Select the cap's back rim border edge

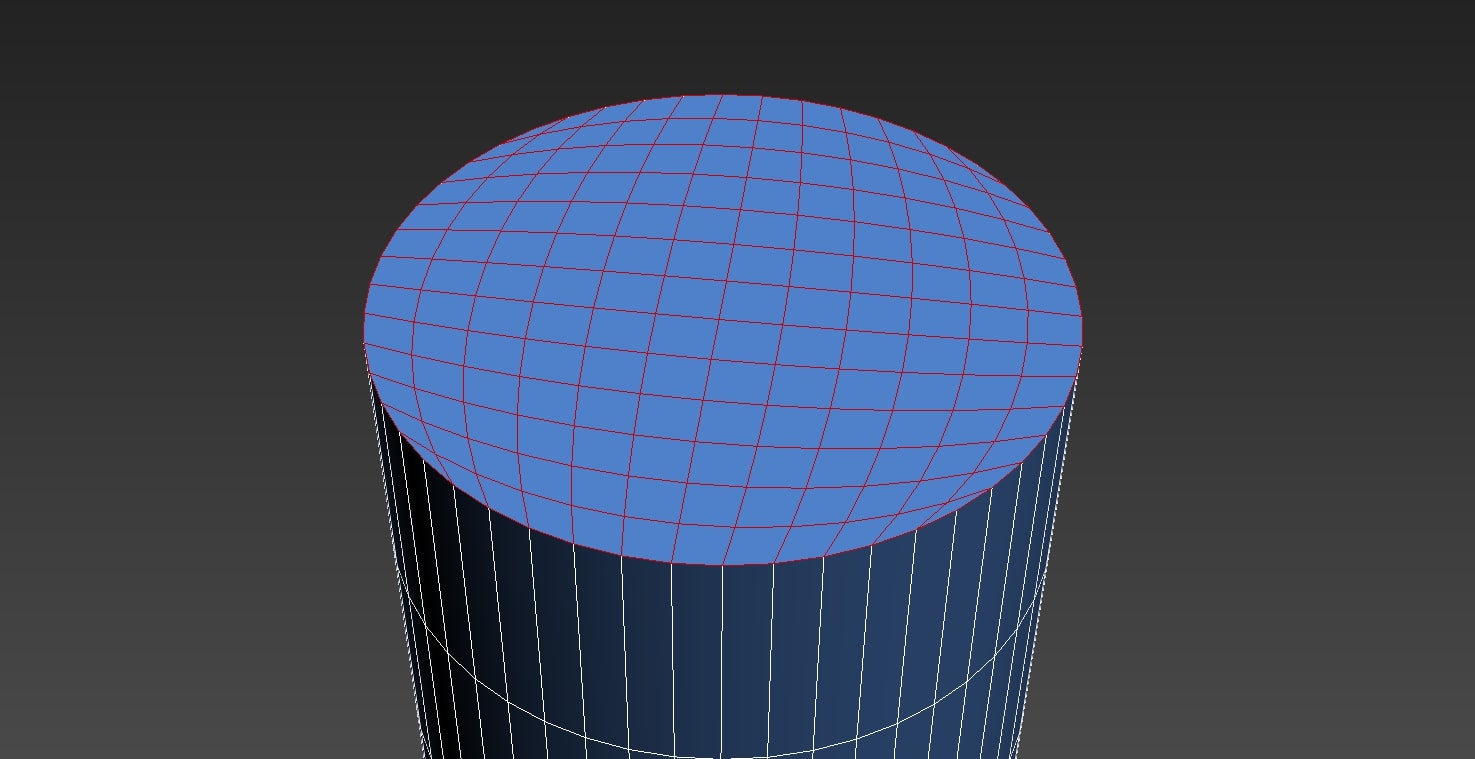tap(720, 96)
